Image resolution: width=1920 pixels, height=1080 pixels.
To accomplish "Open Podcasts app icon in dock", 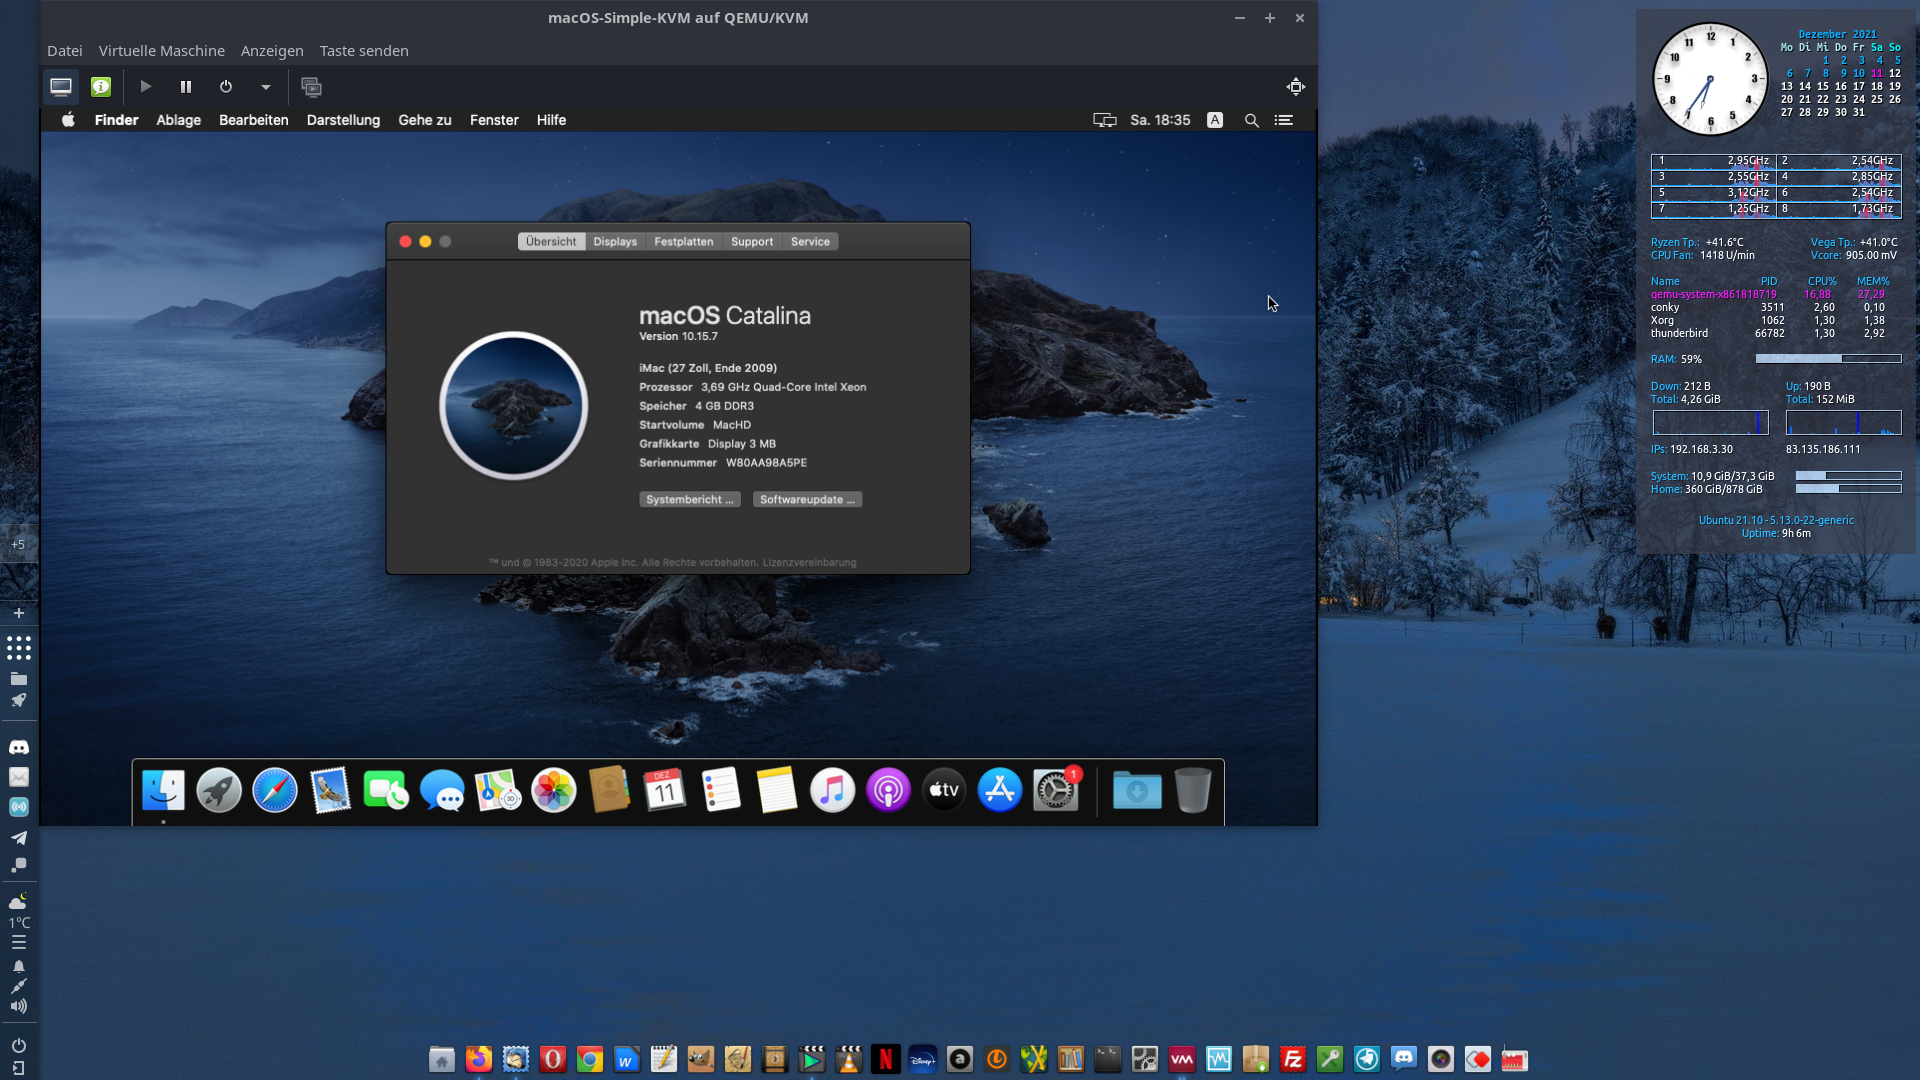I will click(889, 790).
